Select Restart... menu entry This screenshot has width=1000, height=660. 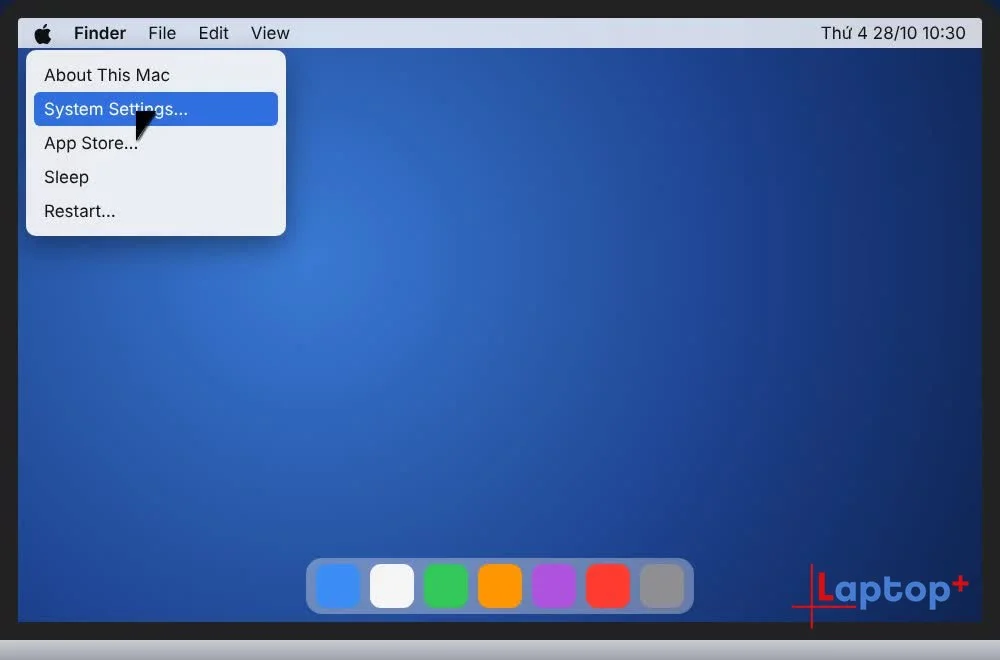pyautogui.click(x=156, y=211)
